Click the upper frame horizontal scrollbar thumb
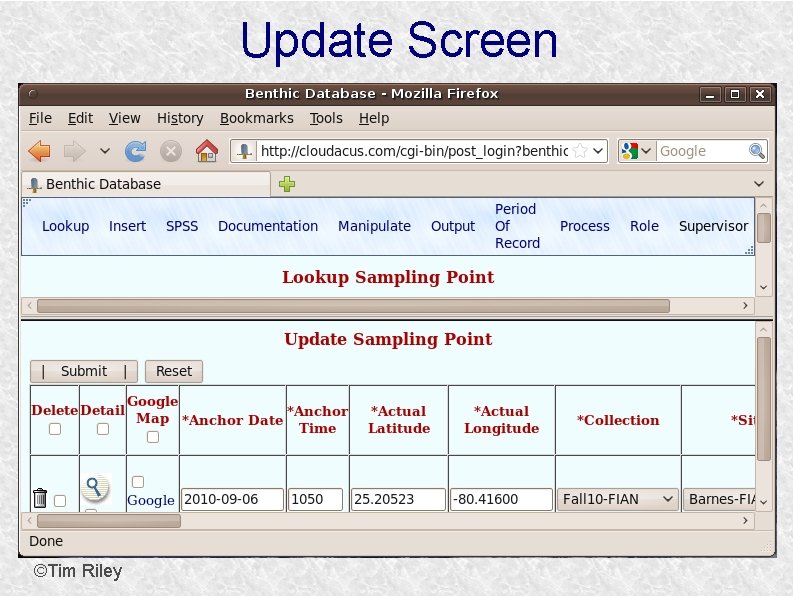 tap(353, 306)
